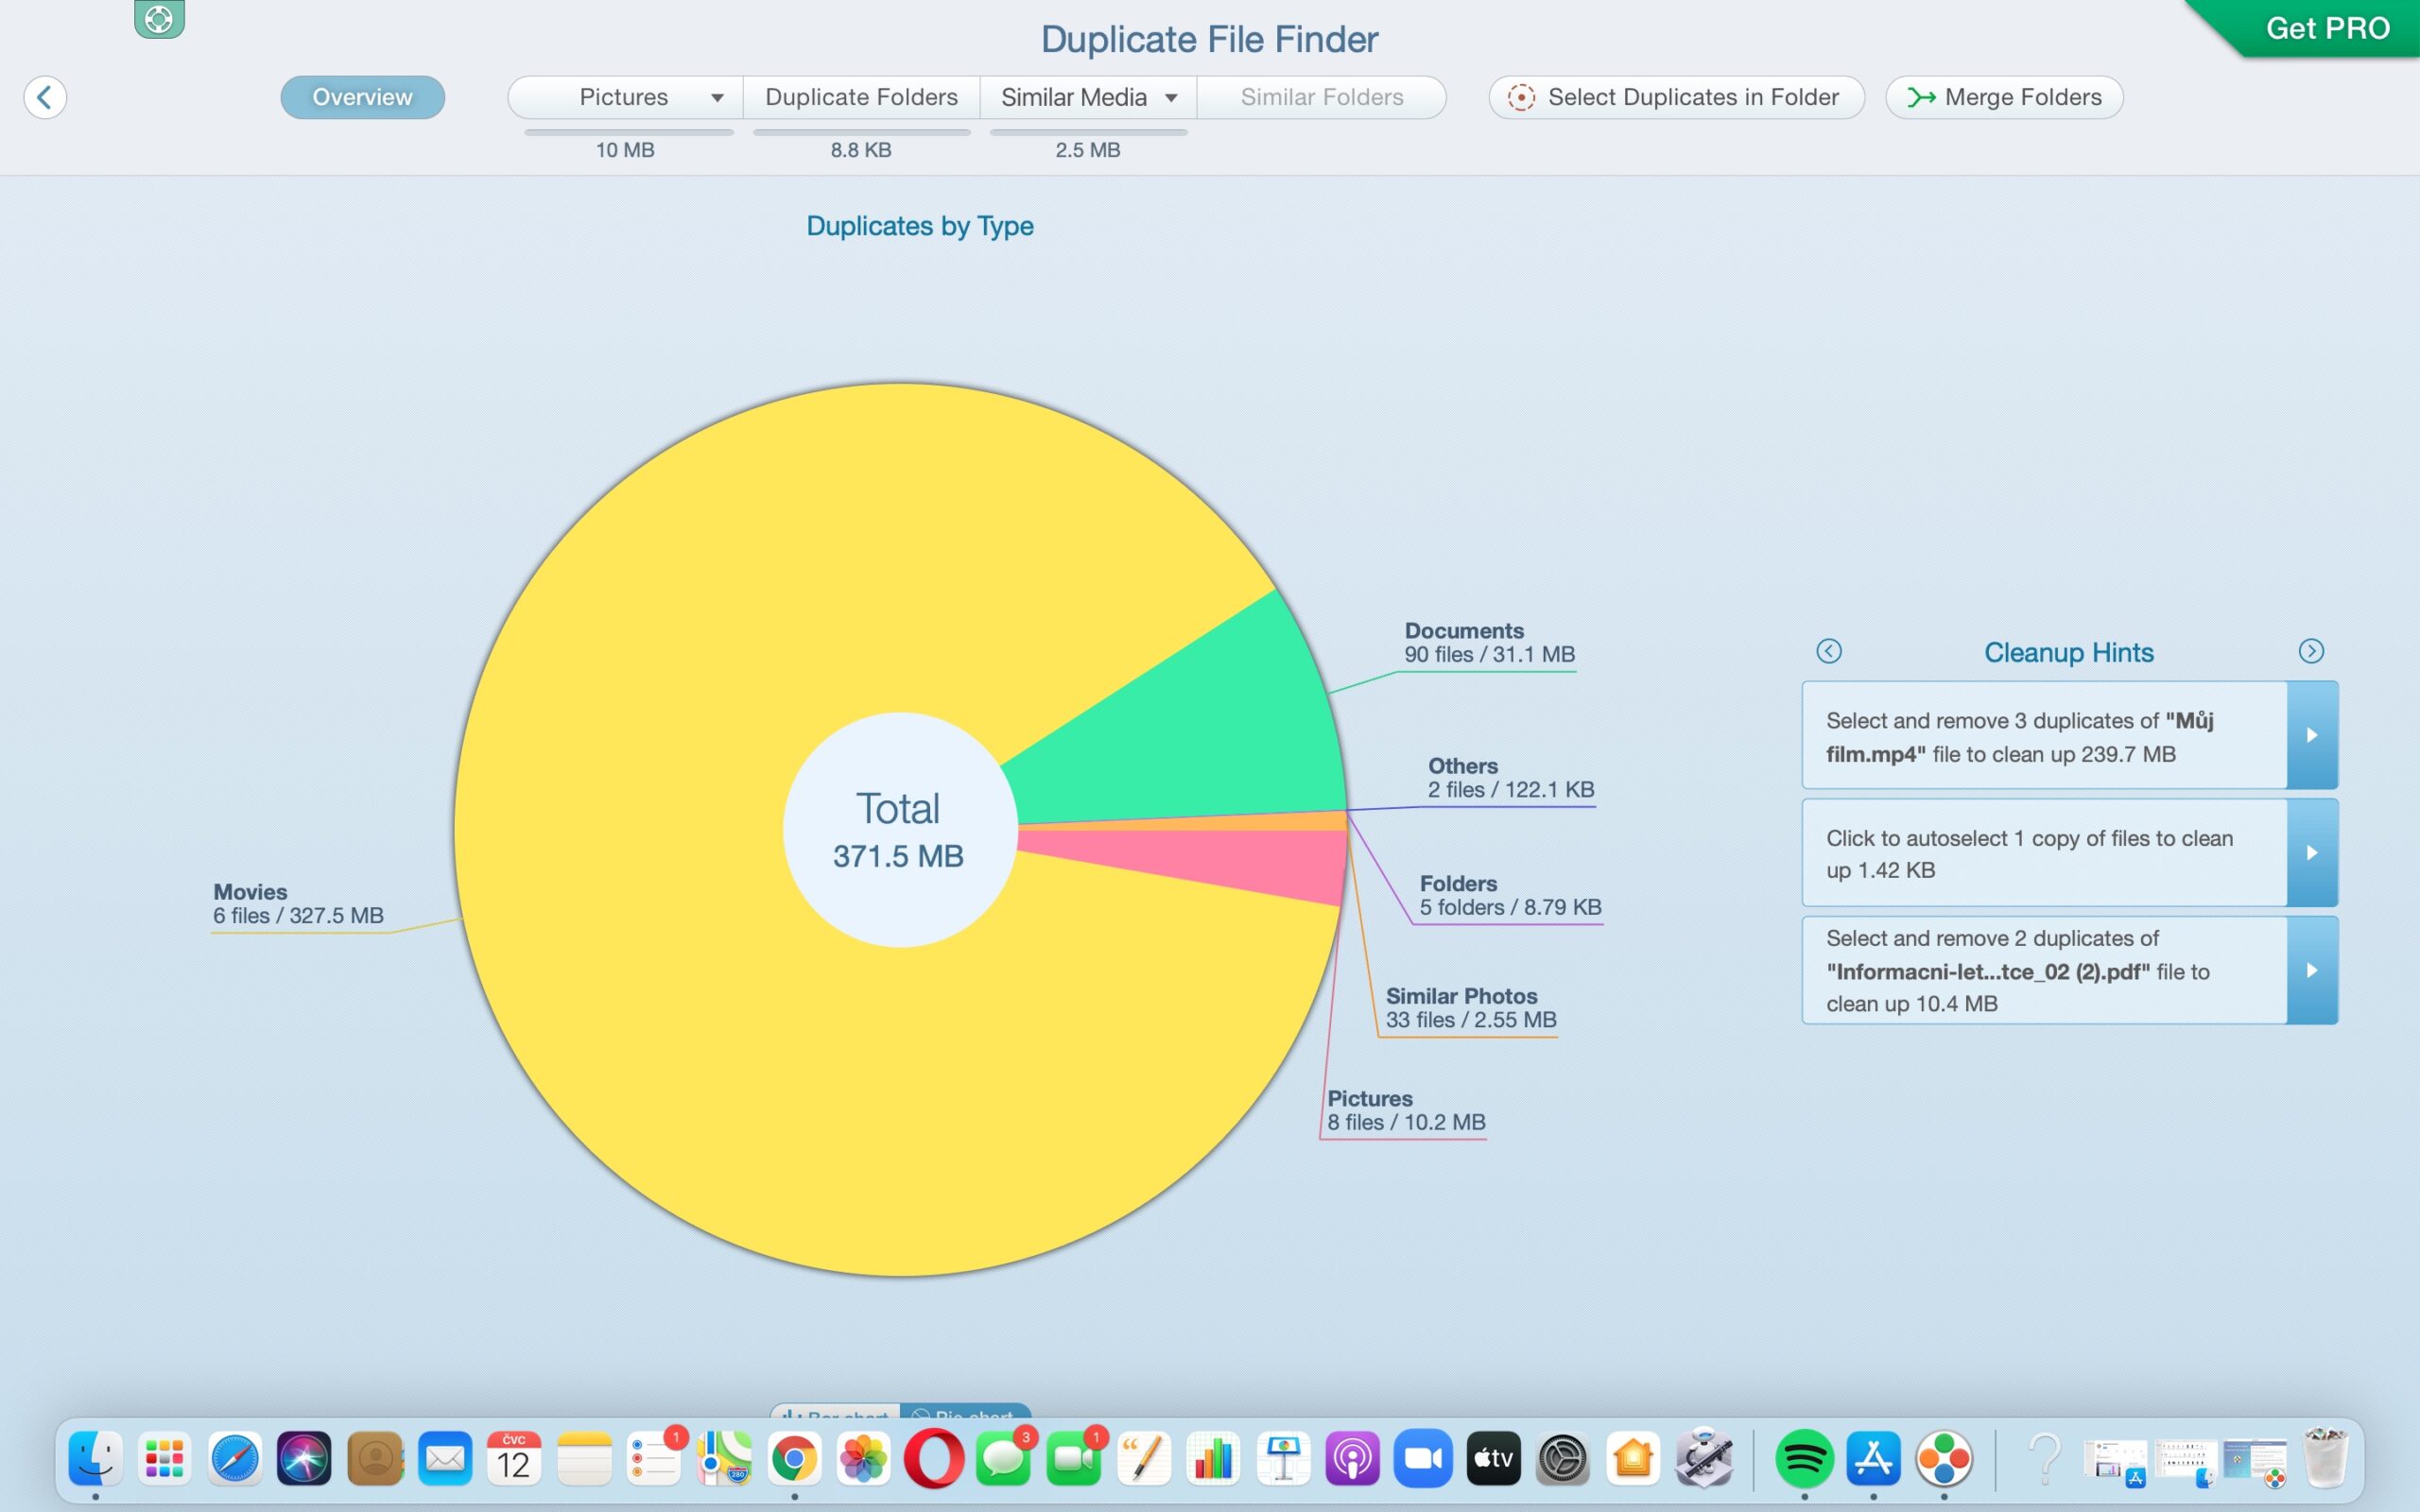Open Keynote from the Dock
The height and width of the screenshot is (1512, 2420).
[1283, 1458]
